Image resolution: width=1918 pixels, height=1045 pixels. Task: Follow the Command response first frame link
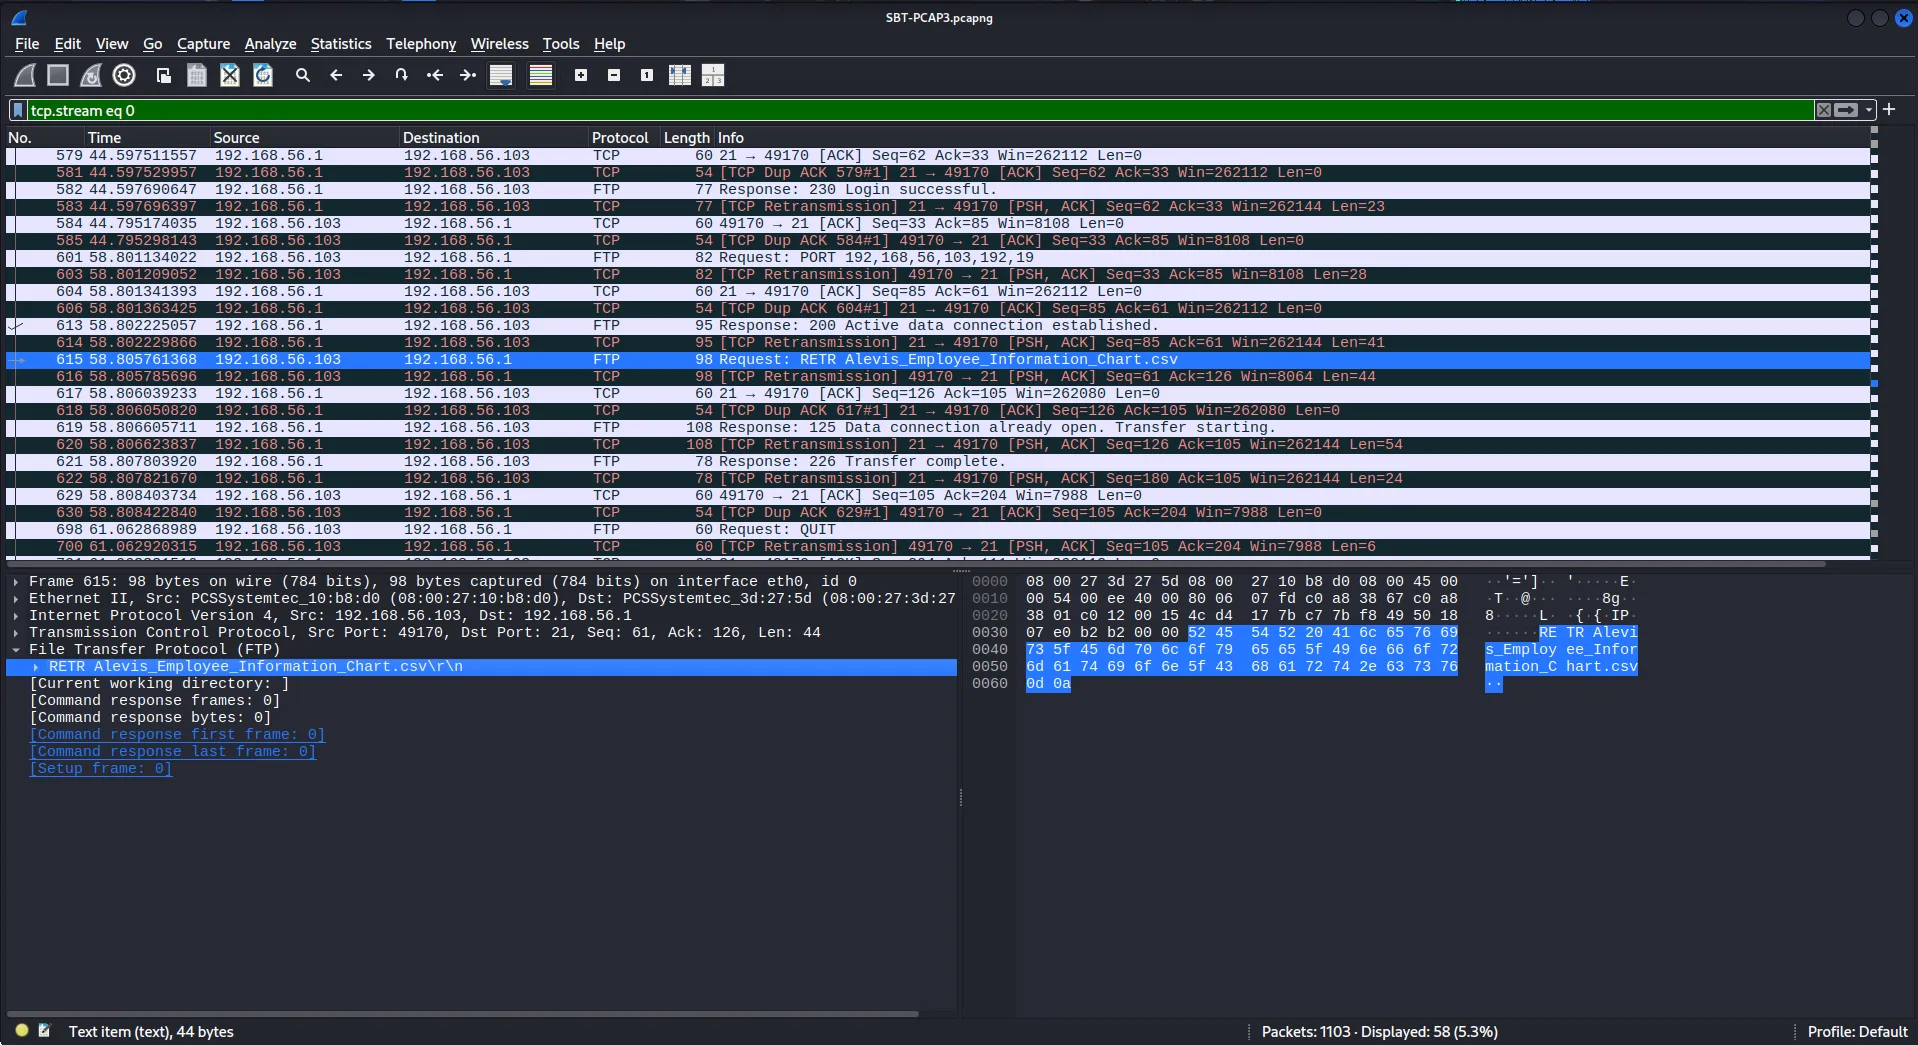(177, 734)
